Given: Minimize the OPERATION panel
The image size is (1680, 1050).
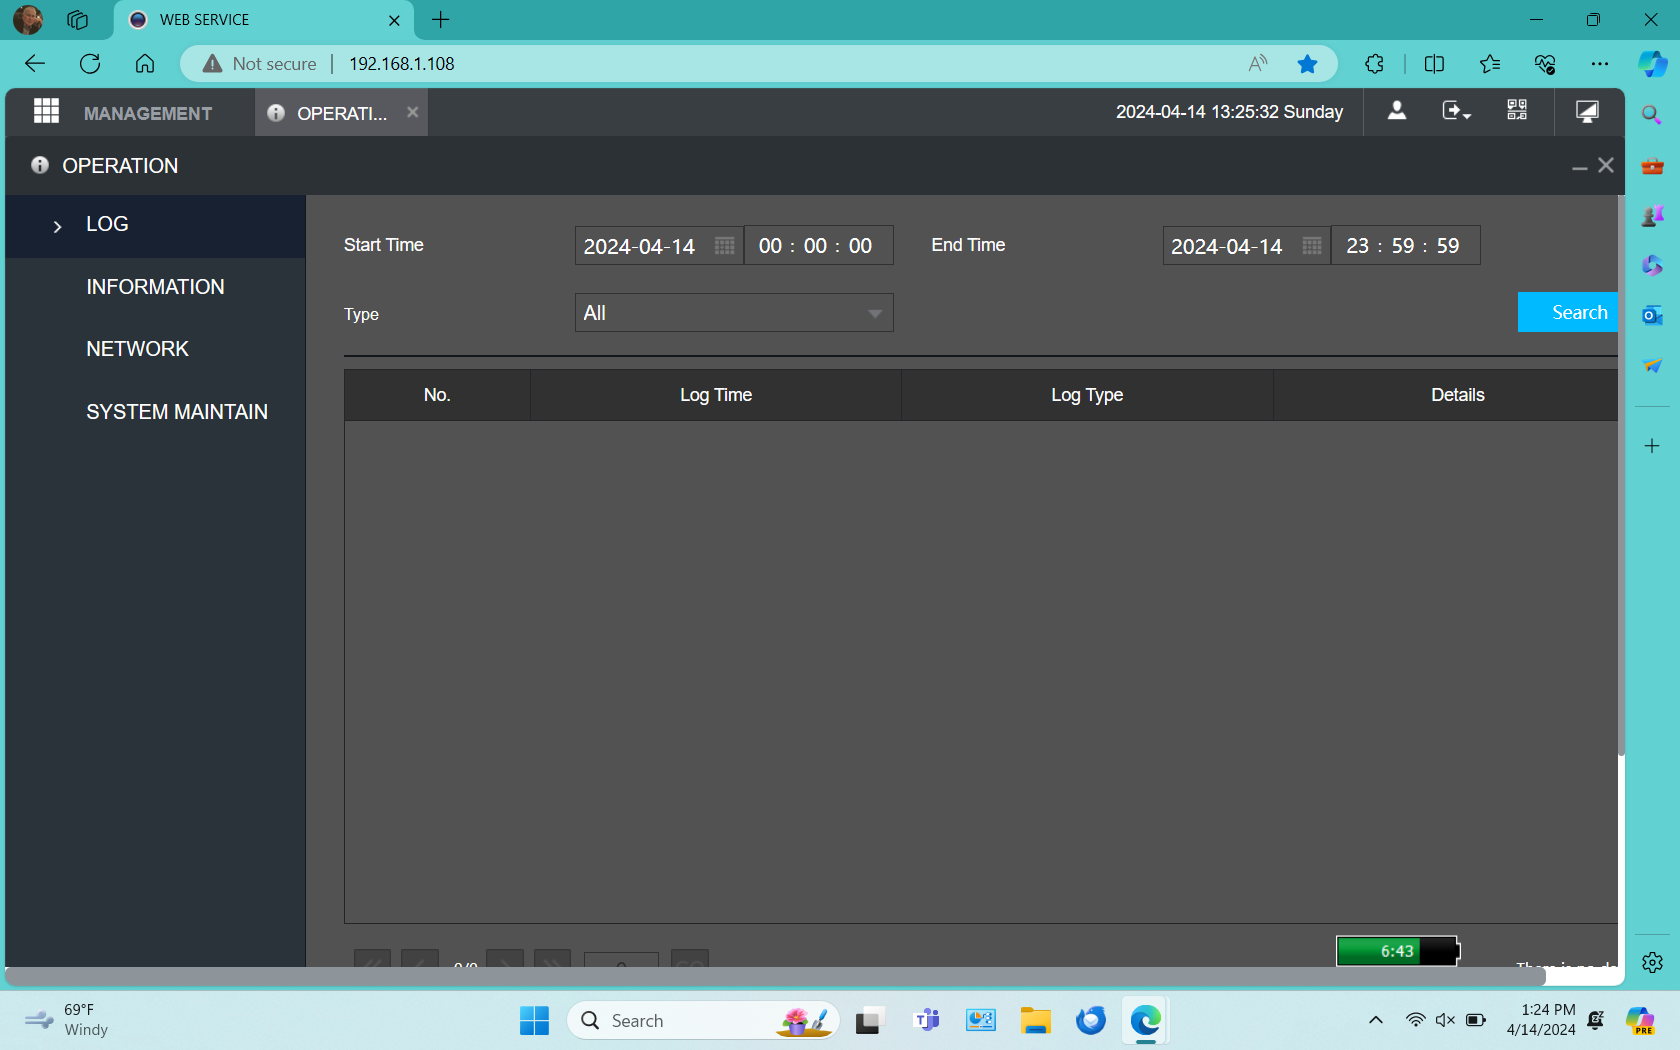Looking at the screenshot, I should pos(1579,167).
